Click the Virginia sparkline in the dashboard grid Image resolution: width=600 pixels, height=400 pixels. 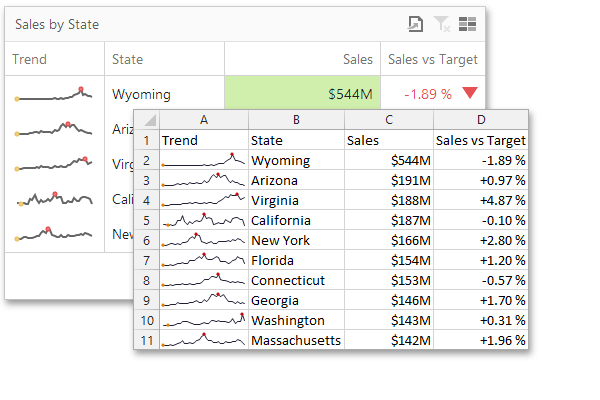54,163
